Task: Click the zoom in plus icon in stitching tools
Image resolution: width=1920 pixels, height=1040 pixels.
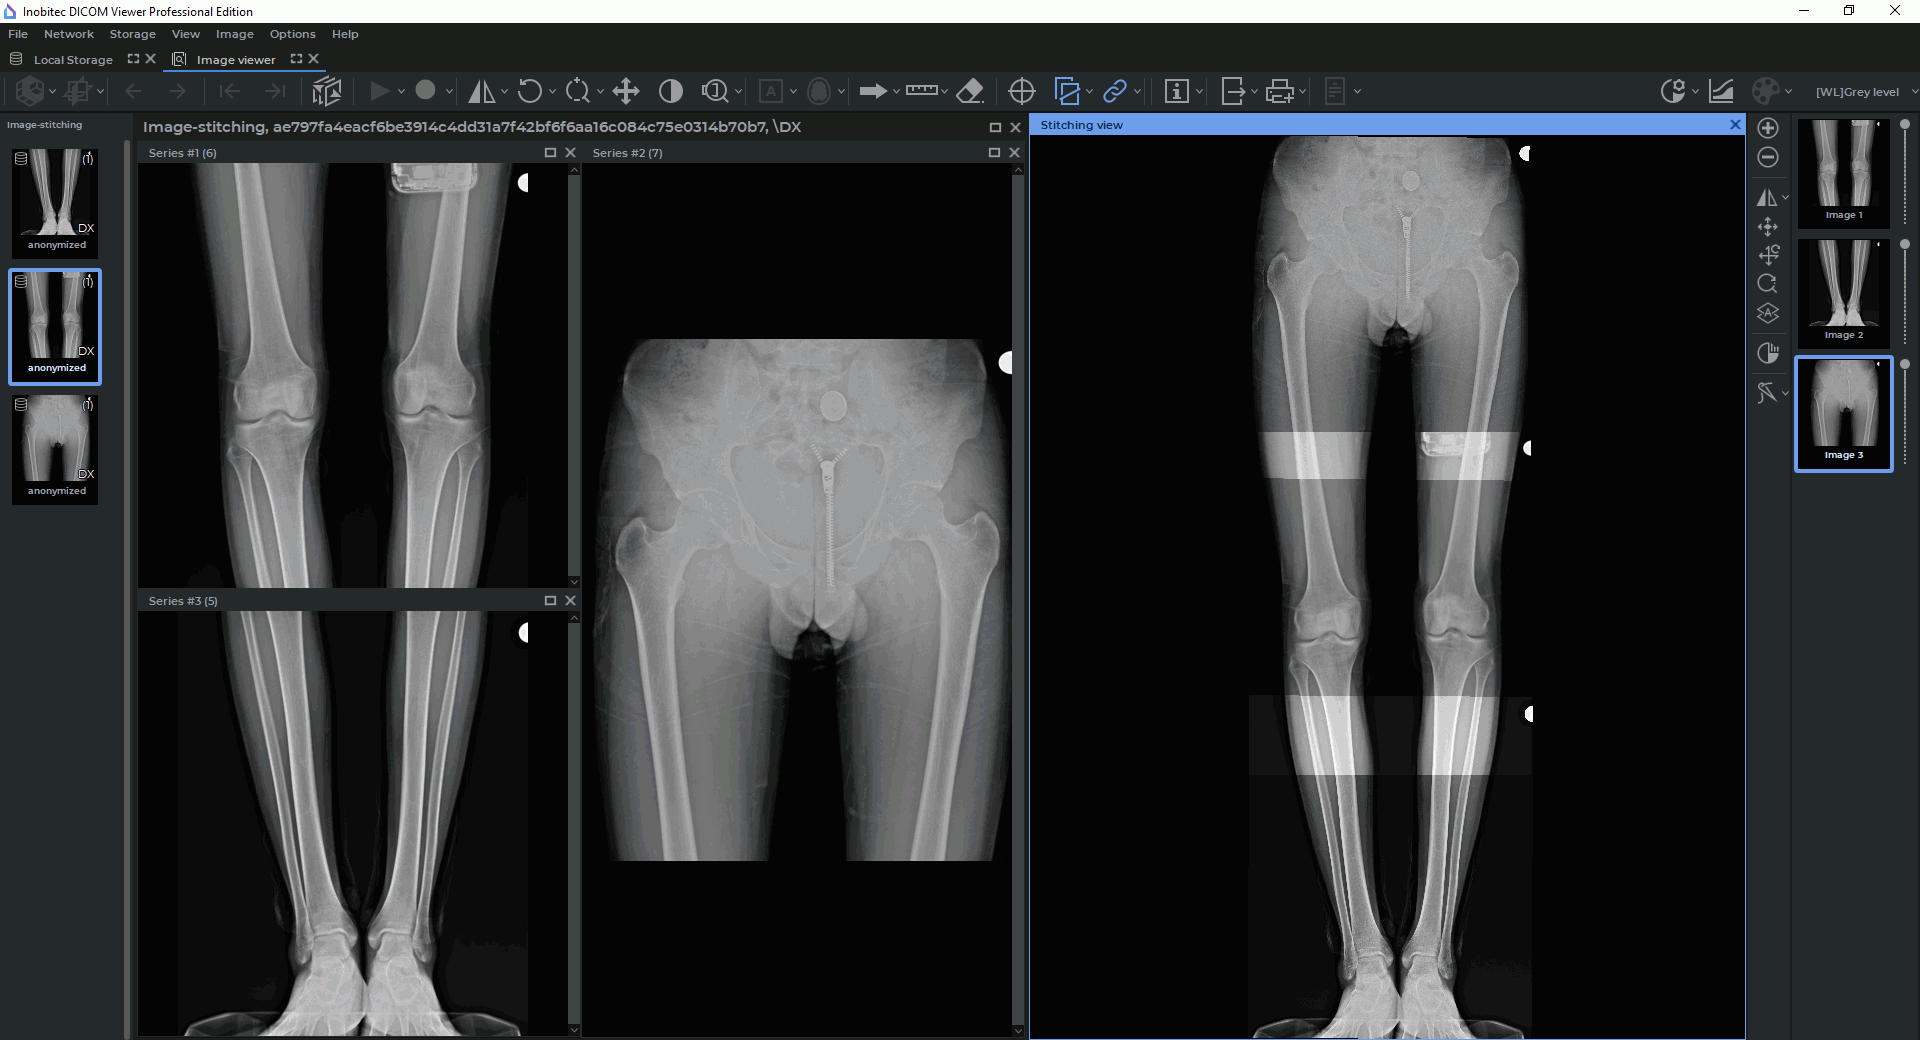Action: 1768,128
